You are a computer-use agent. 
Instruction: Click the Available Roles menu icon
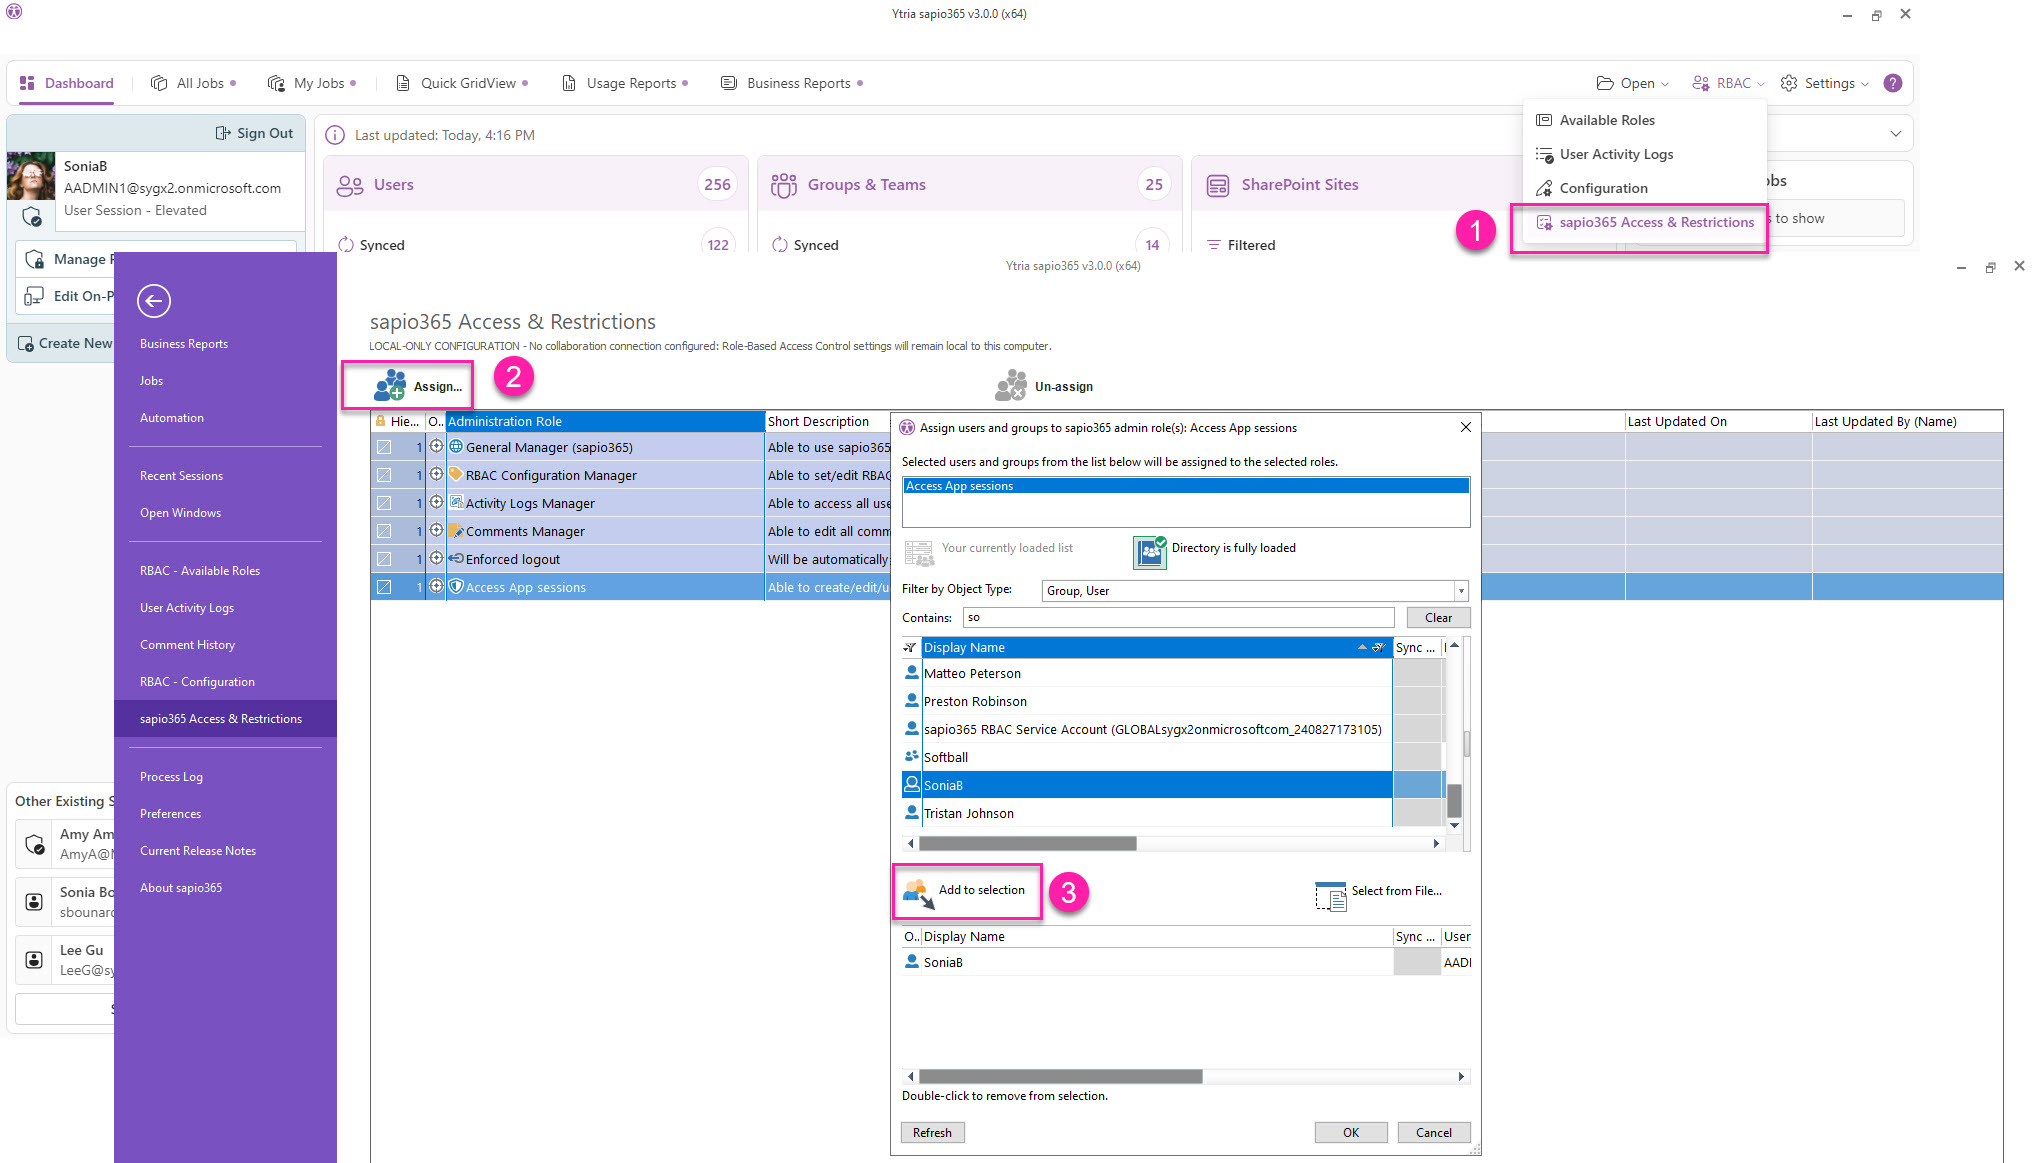pyautogui.click(x=1544, y=120)
